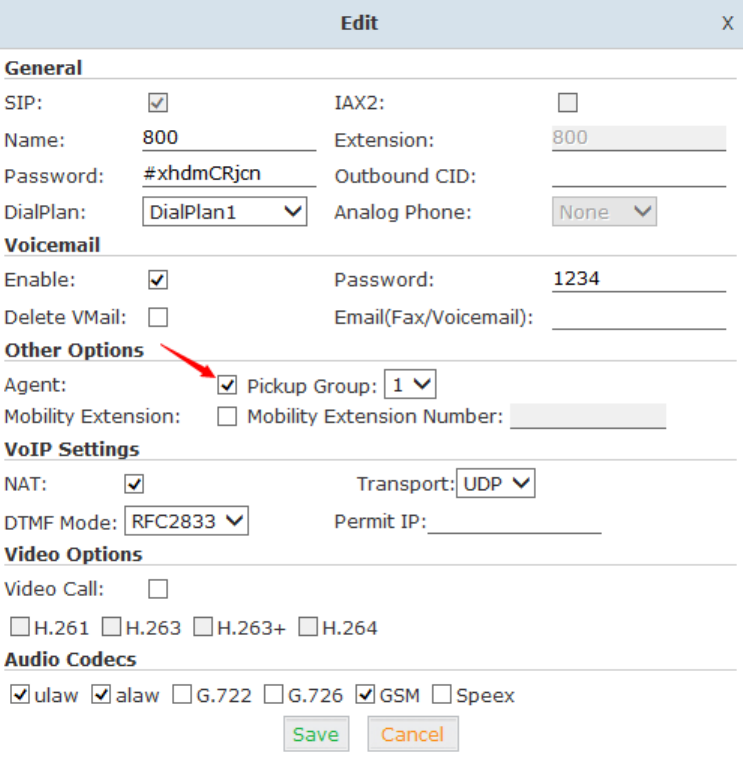Enable the Mobility Extension checkbox

pos(227,416)
